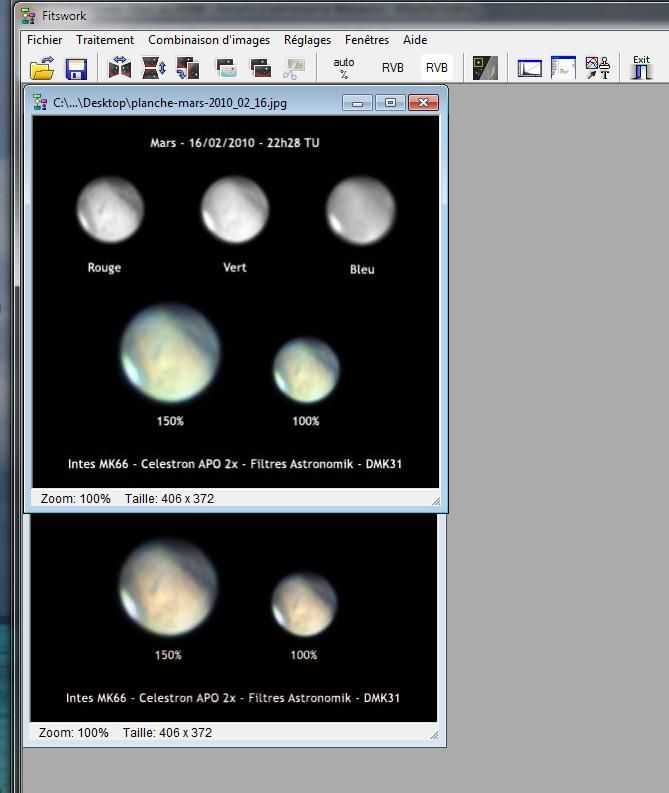
Task: Maximize the planche-mars image window
Action: click(x=390, y=103)
